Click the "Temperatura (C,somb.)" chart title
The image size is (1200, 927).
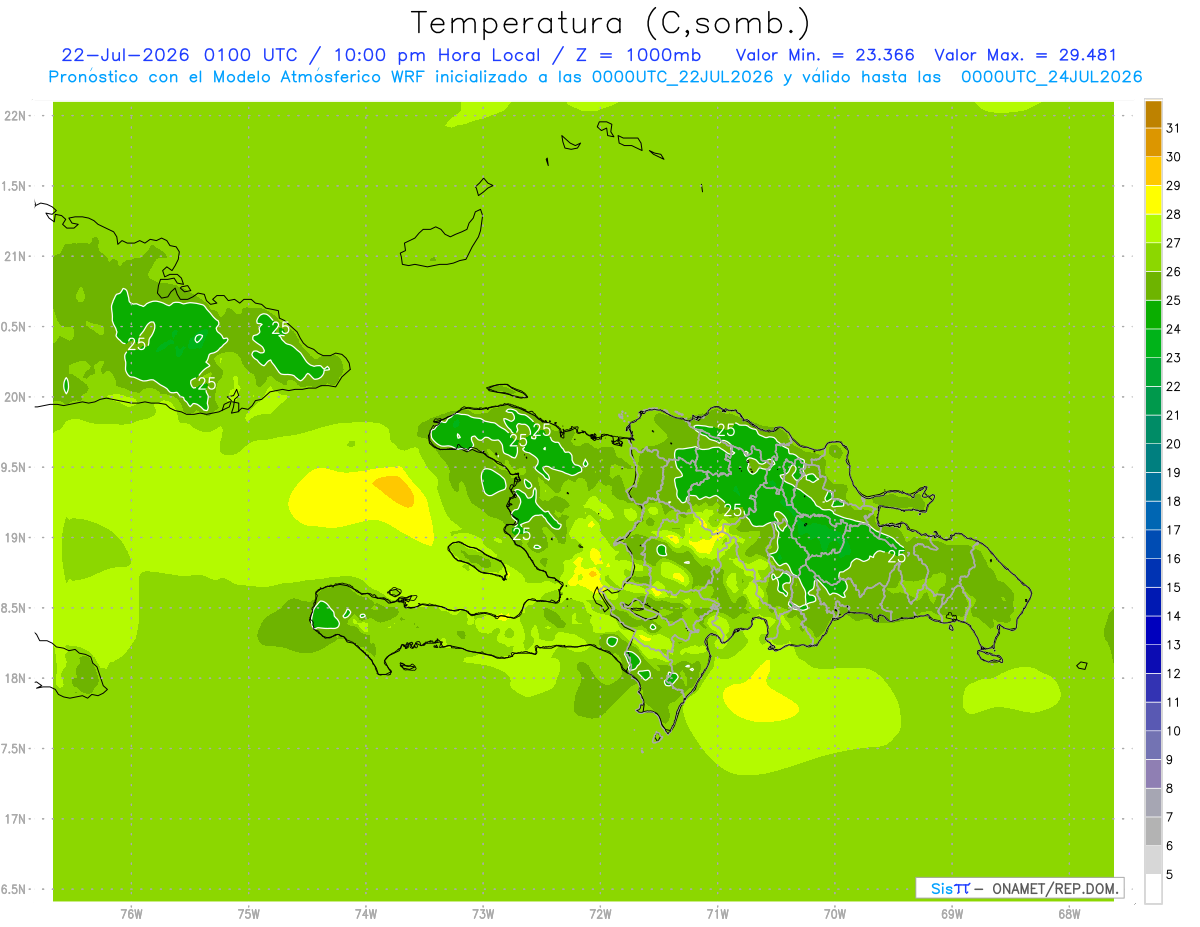(611, 23)
